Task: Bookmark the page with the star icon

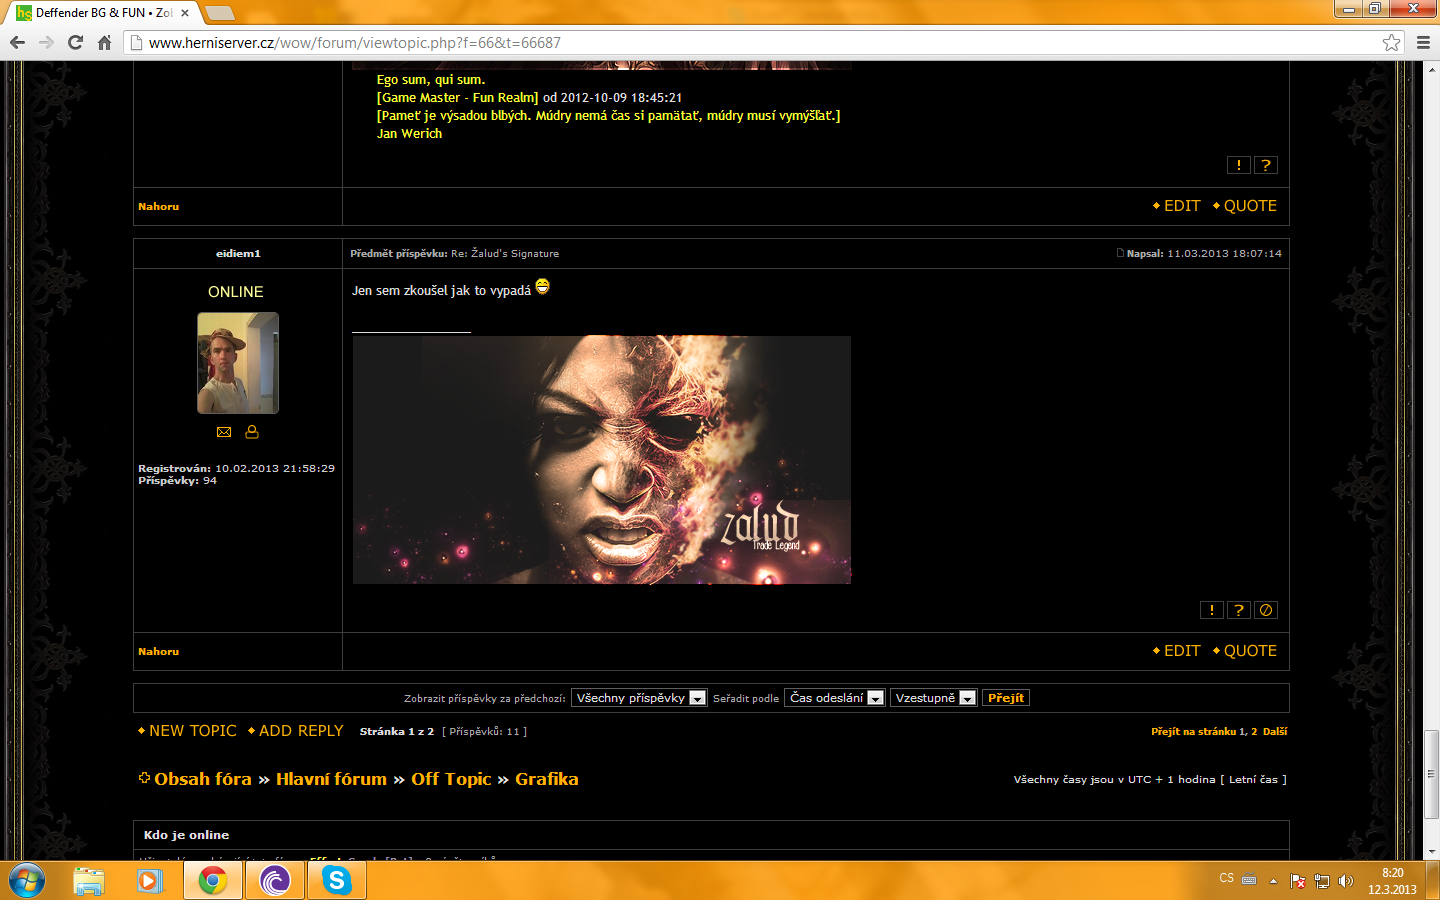Action: [x=1391, y=42]
